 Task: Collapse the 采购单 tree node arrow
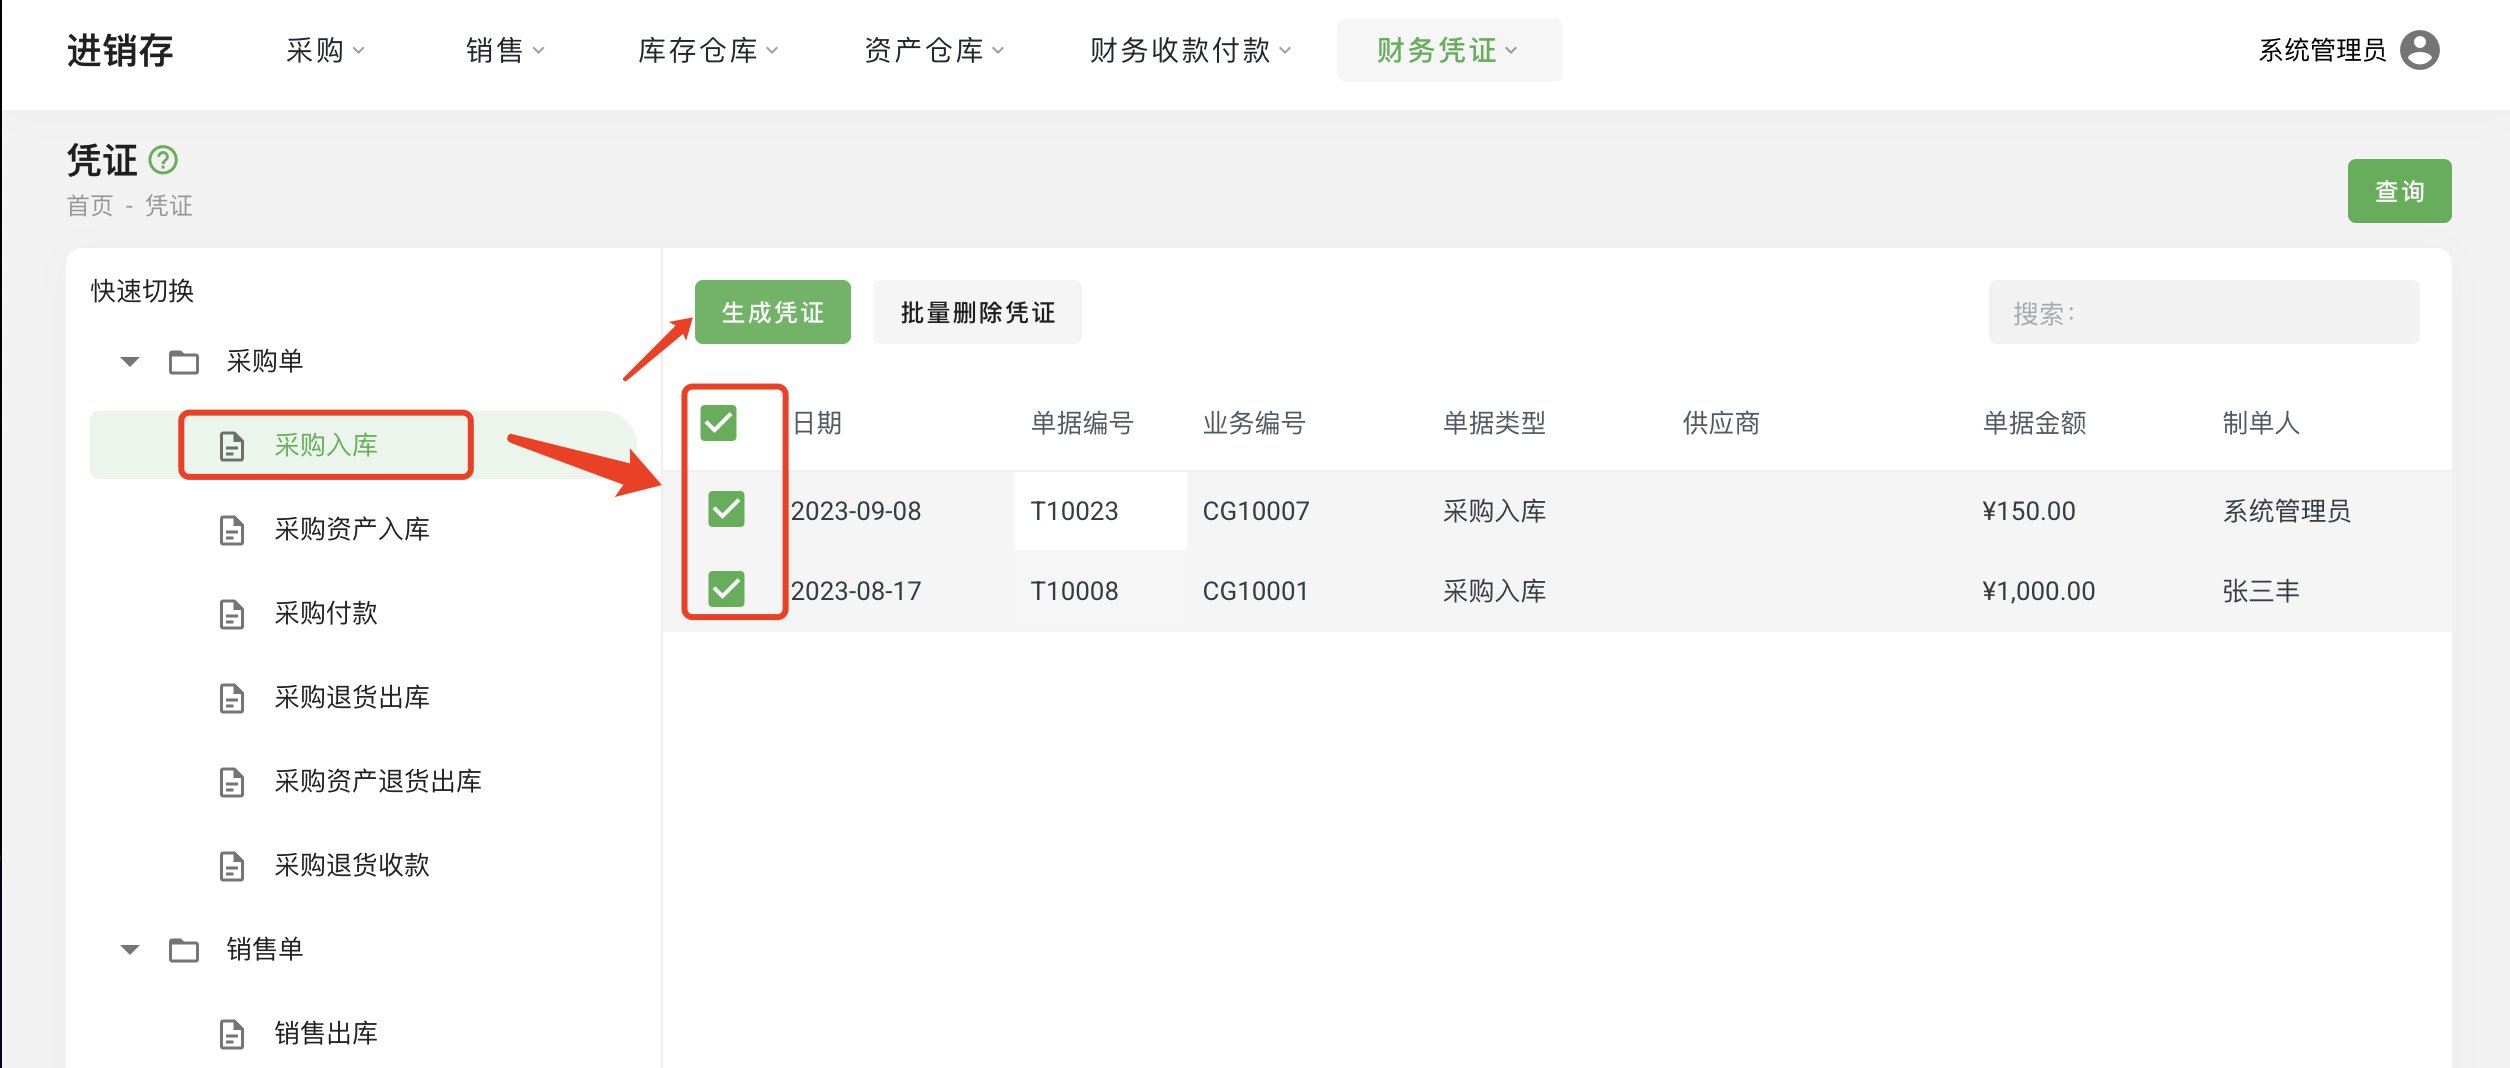(x=130, y=362)
